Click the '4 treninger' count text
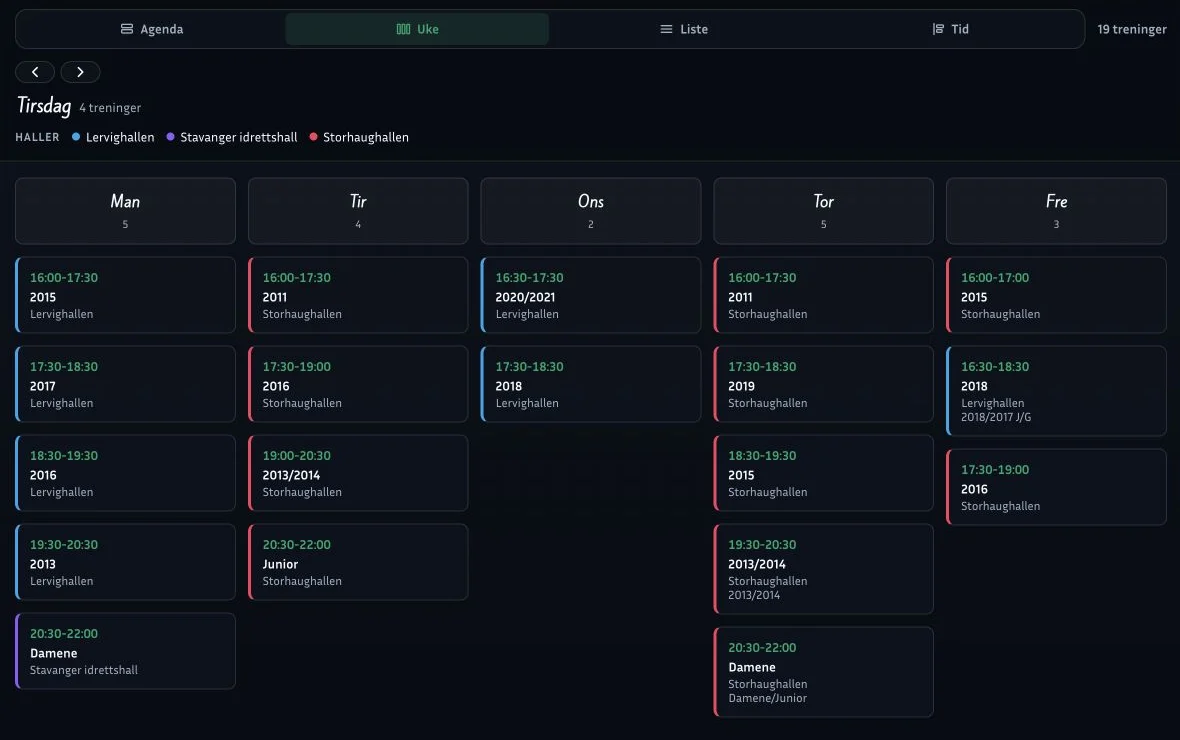The image size is (1180, 740). [x=110, y=108]
